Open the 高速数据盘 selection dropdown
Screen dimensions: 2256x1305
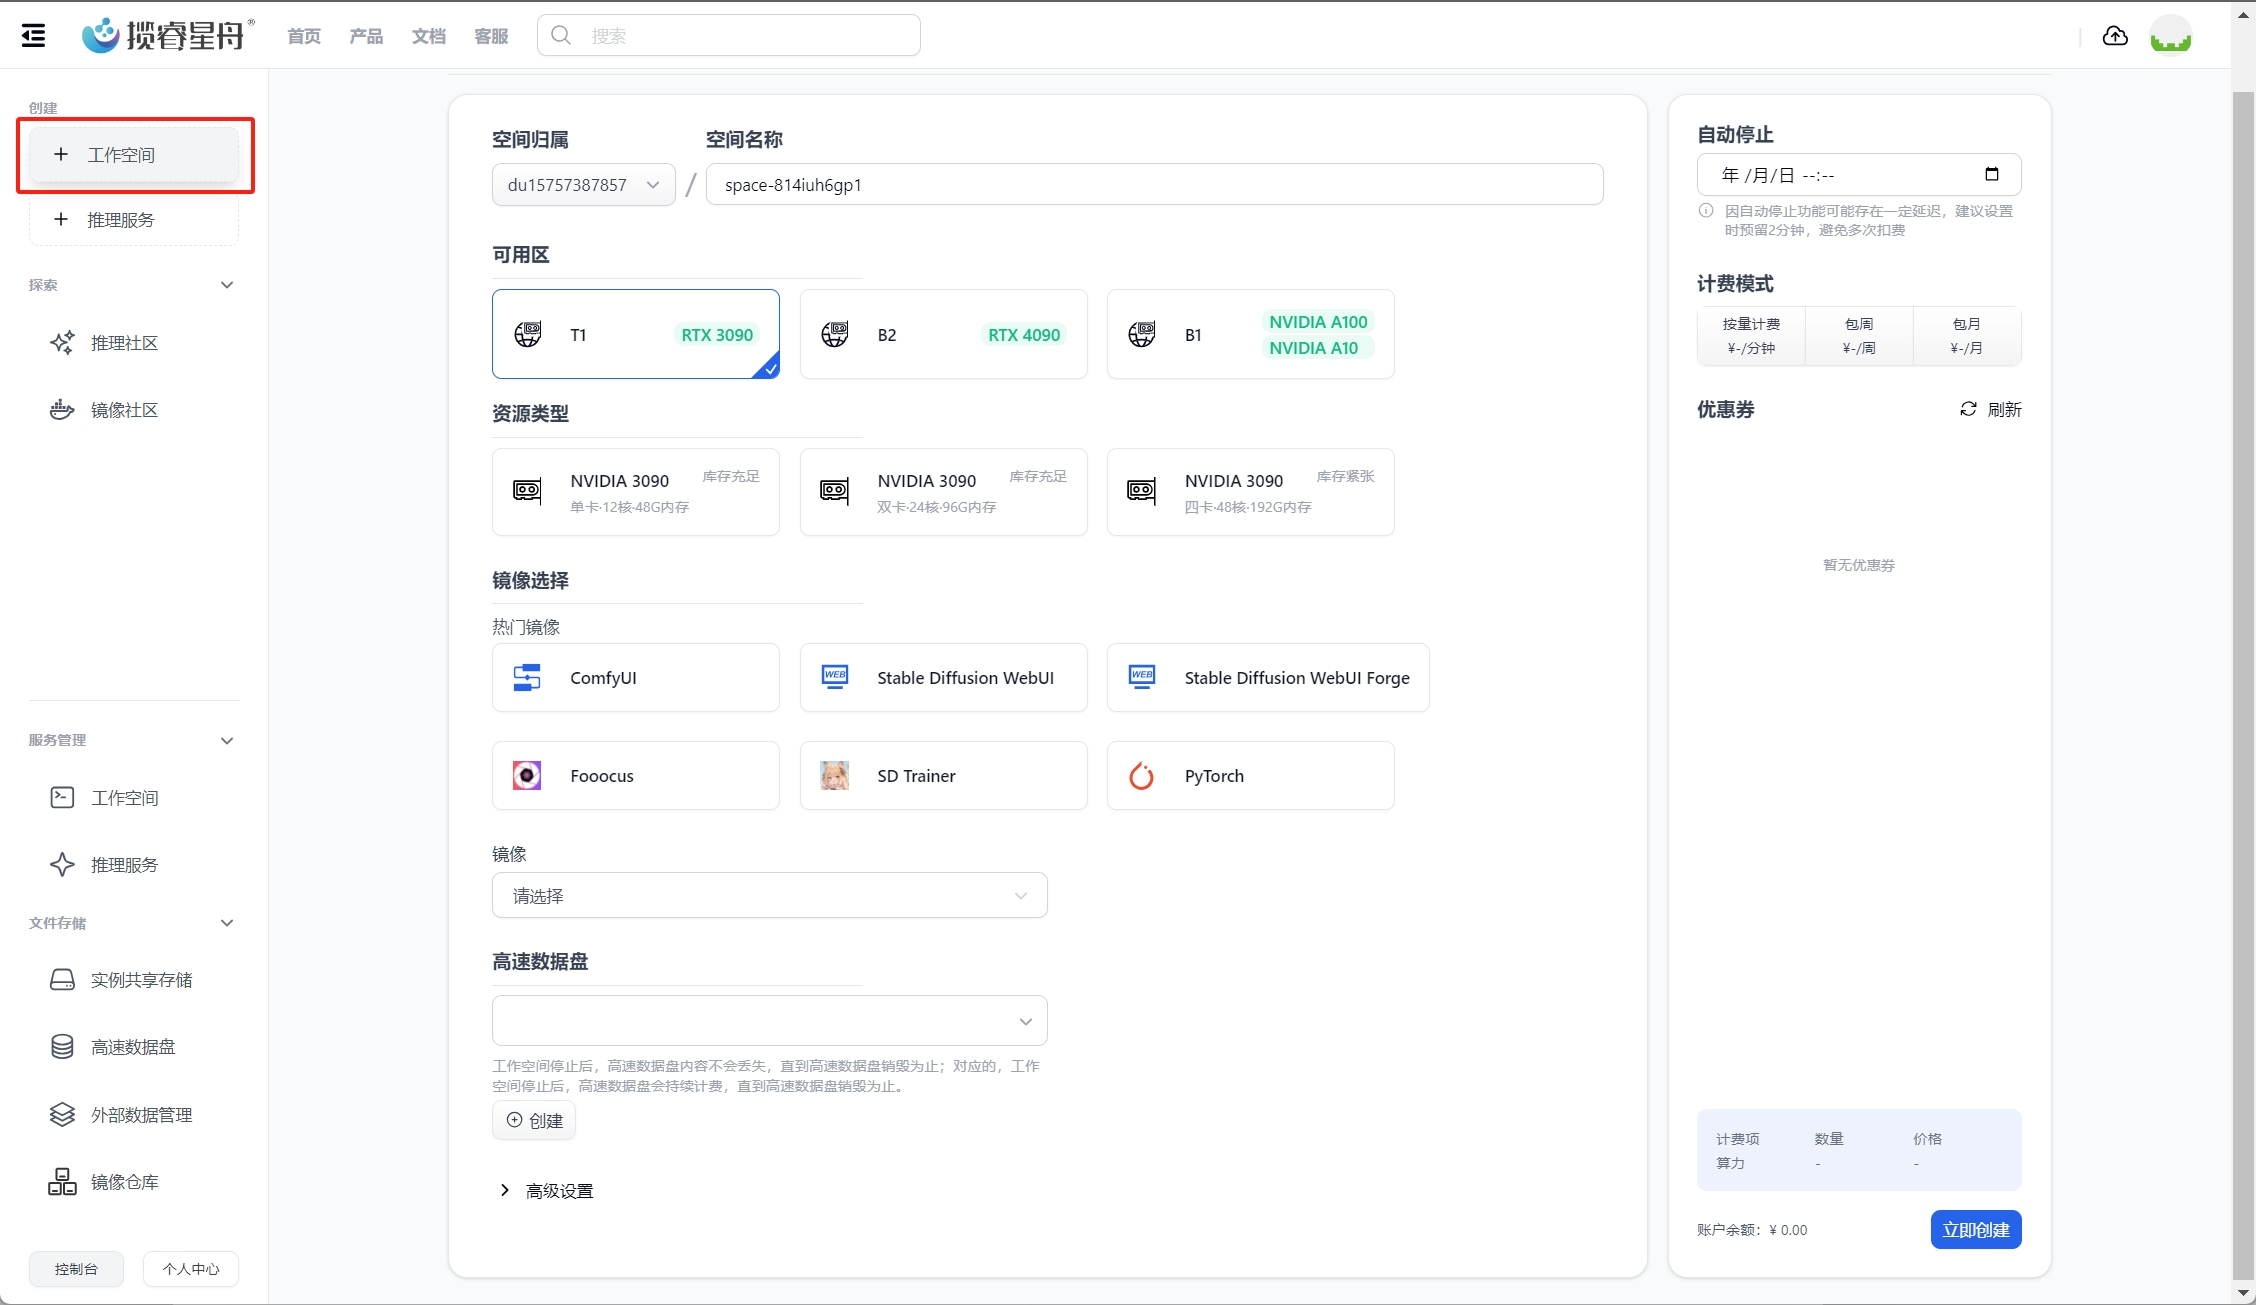(x=770, y=1021)
